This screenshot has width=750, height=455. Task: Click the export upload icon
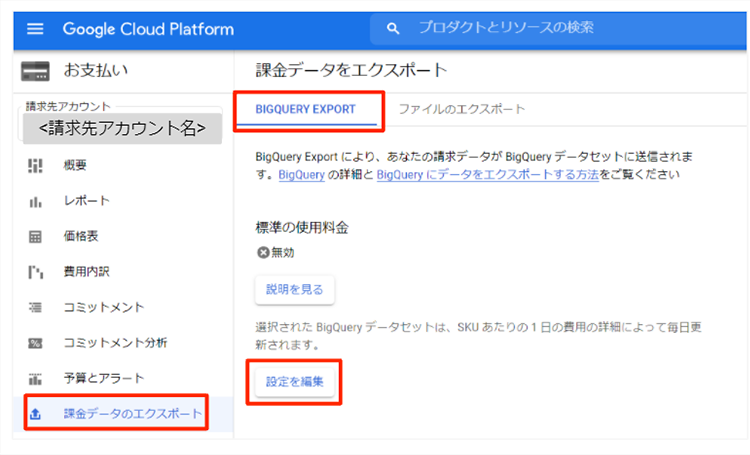tap(35, 414)
